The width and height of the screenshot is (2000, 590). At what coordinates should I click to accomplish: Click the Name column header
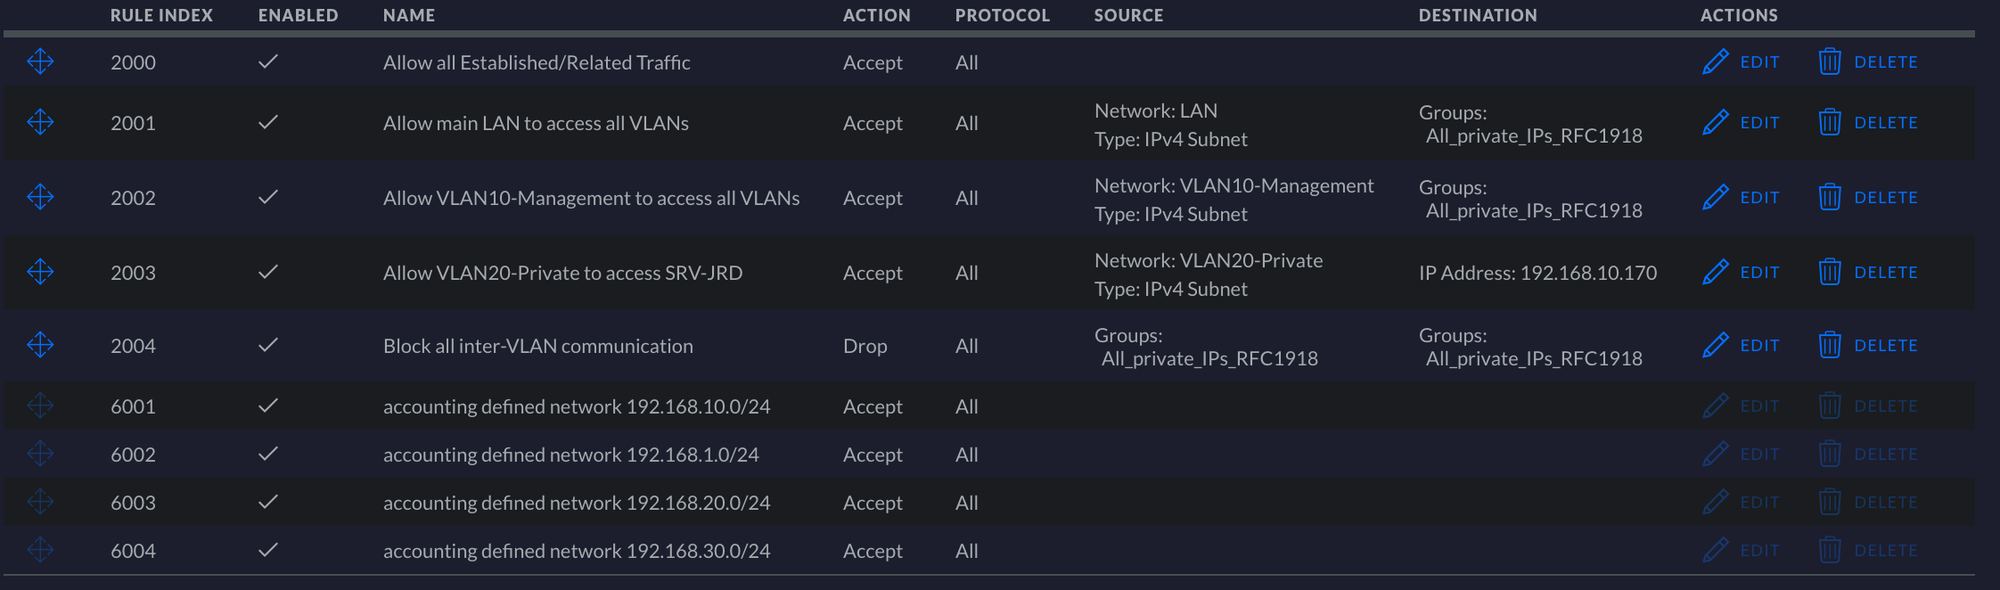coord(409,16)
